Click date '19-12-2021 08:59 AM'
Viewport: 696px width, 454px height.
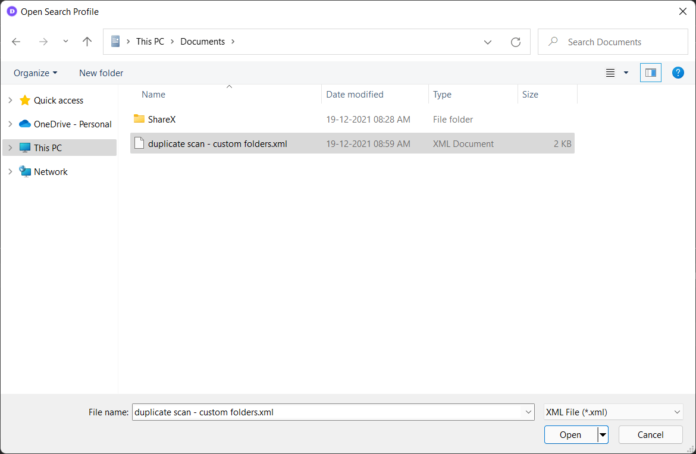[368, 144]
